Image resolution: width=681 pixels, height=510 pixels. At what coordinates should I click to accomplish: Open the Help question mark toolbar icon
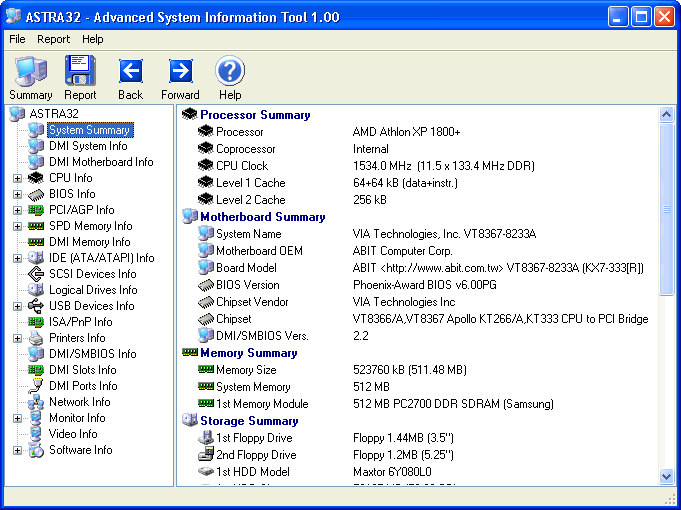[230, 71]
